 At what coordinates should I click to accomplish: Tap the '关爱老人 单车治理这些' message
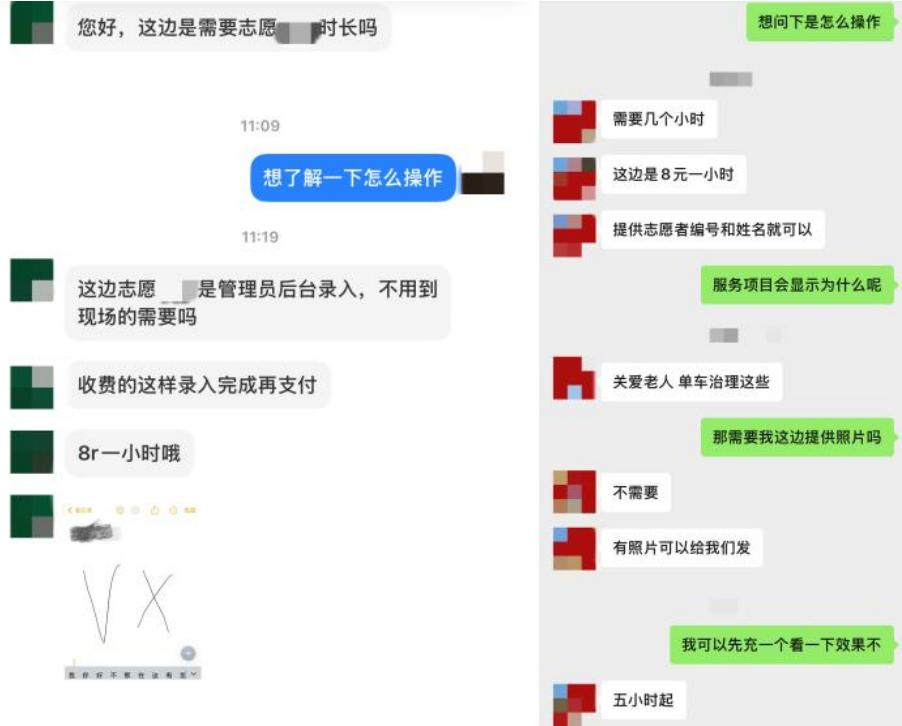(x=691, y=382)
